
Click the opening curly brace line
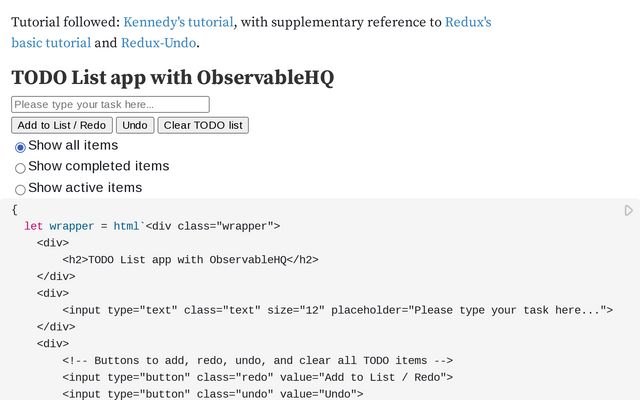point(15,210)
